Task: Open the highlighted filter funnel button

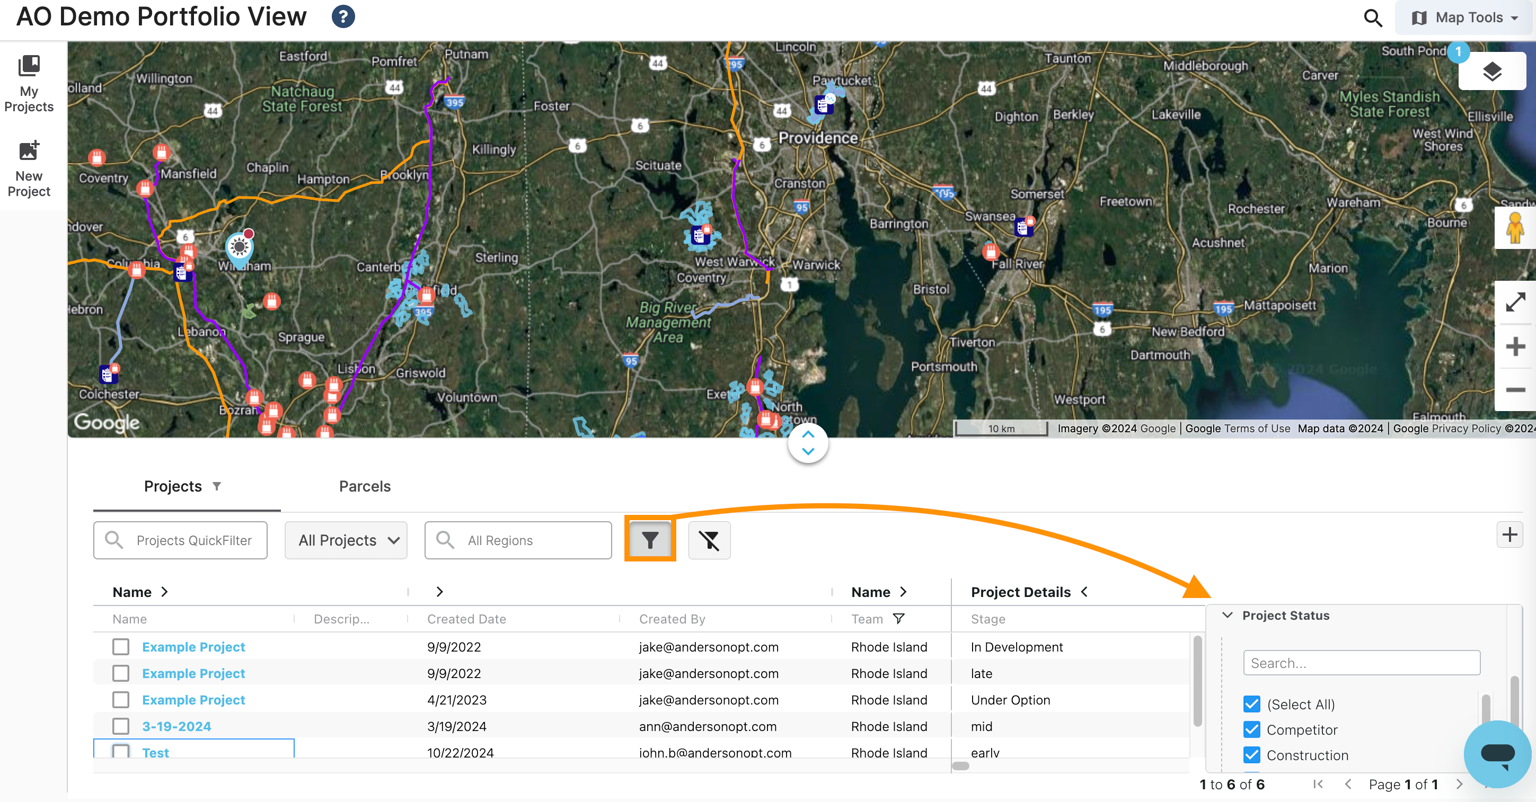Action: click(650, 540)
